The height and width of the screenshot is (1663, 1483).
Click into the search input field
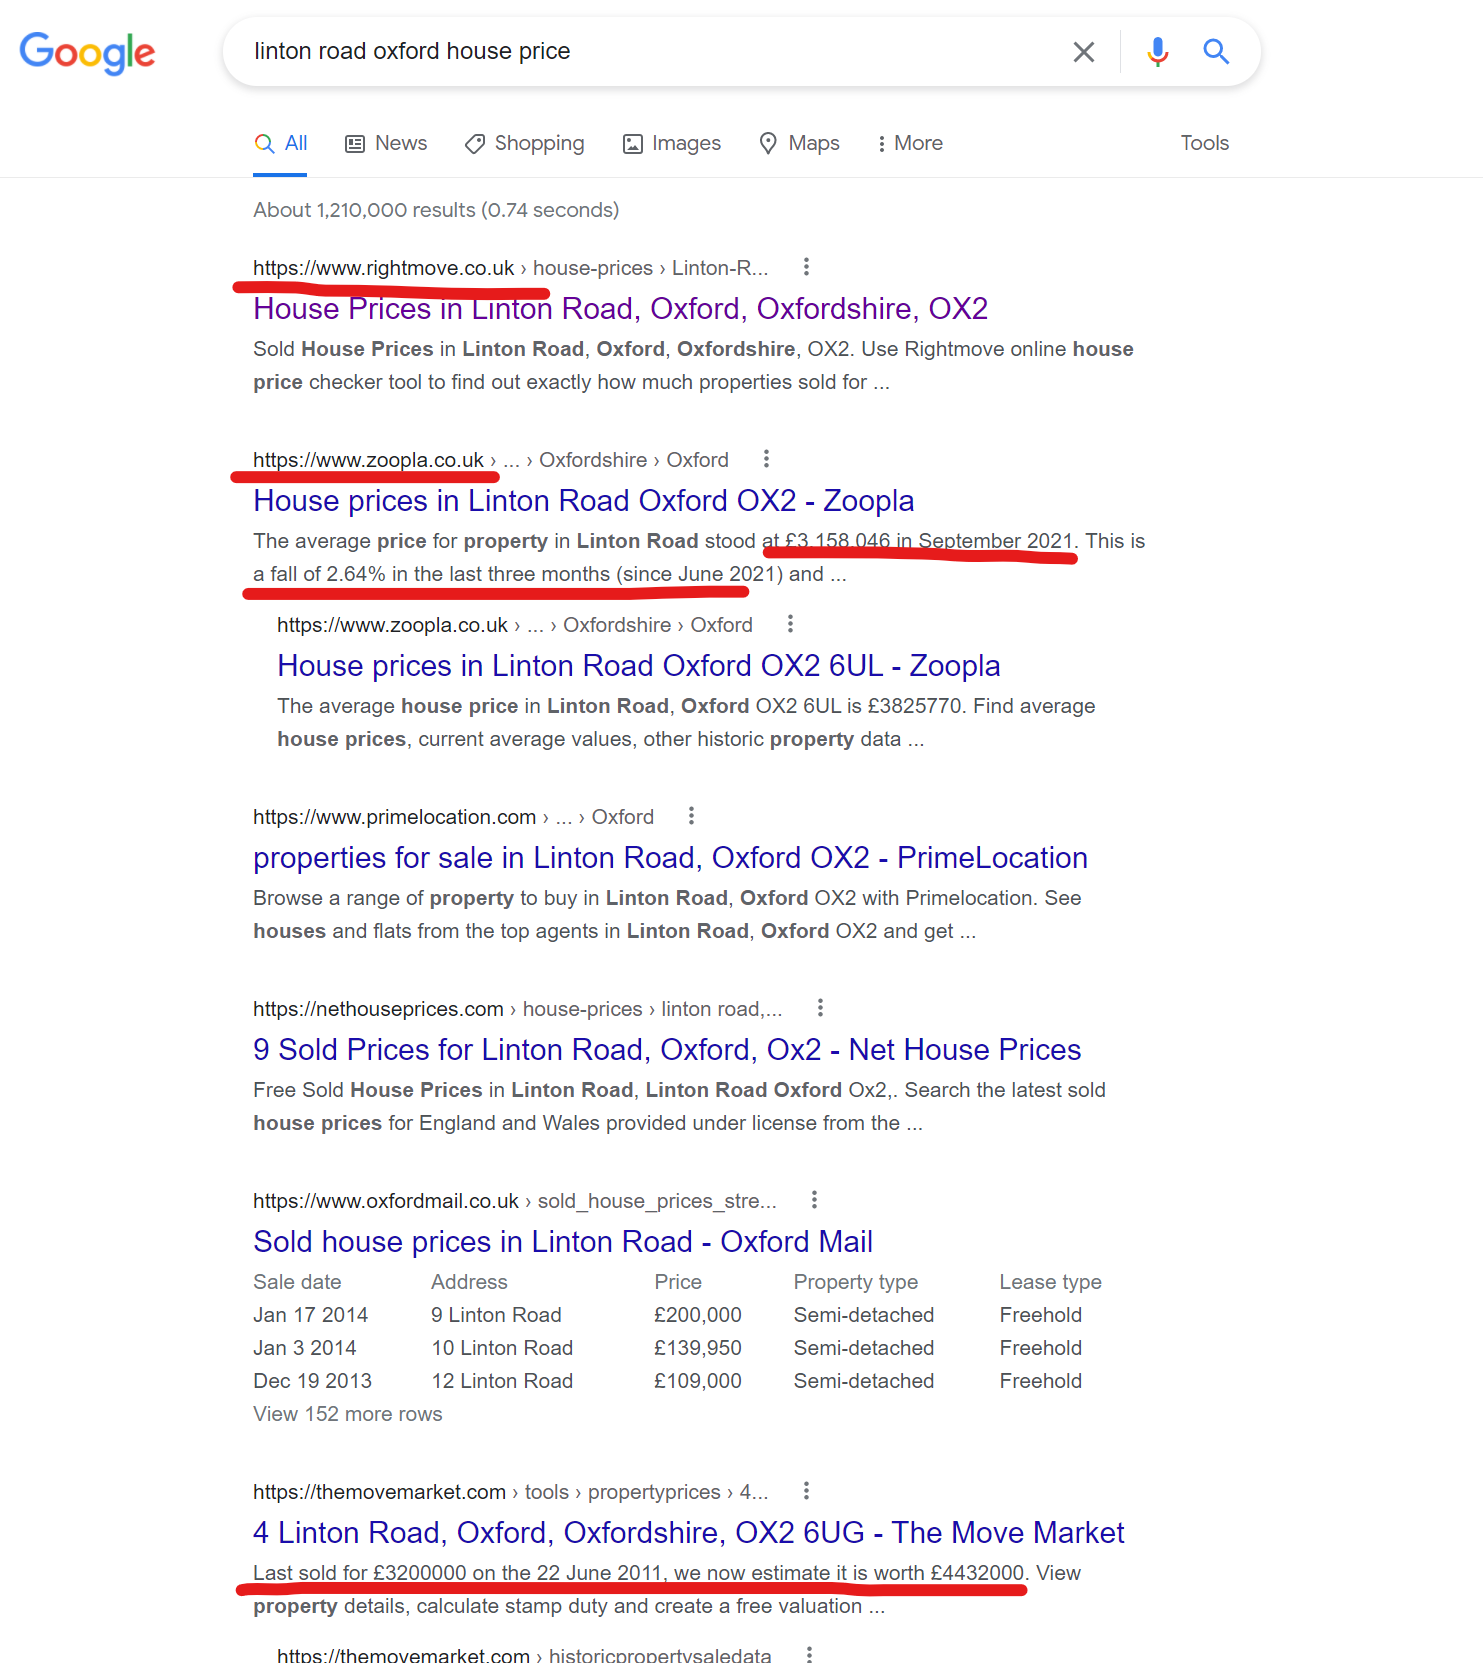point(650,51)
